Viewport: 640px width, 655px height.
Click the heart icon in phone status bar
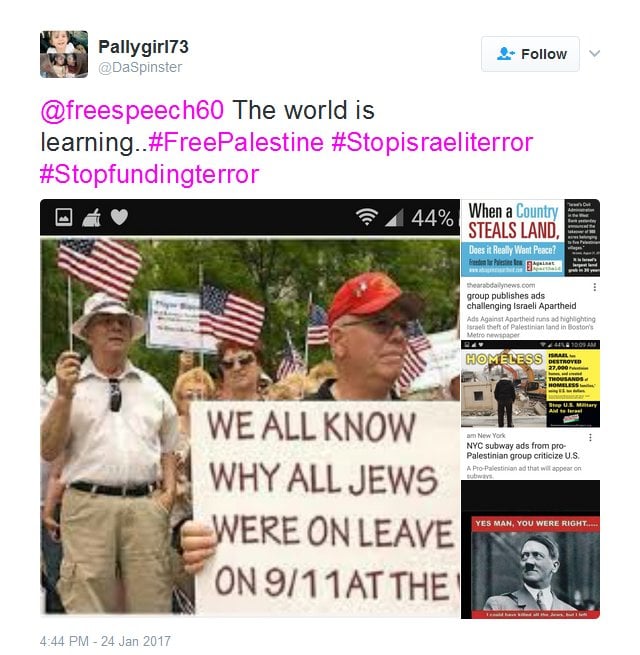[119, 217]
